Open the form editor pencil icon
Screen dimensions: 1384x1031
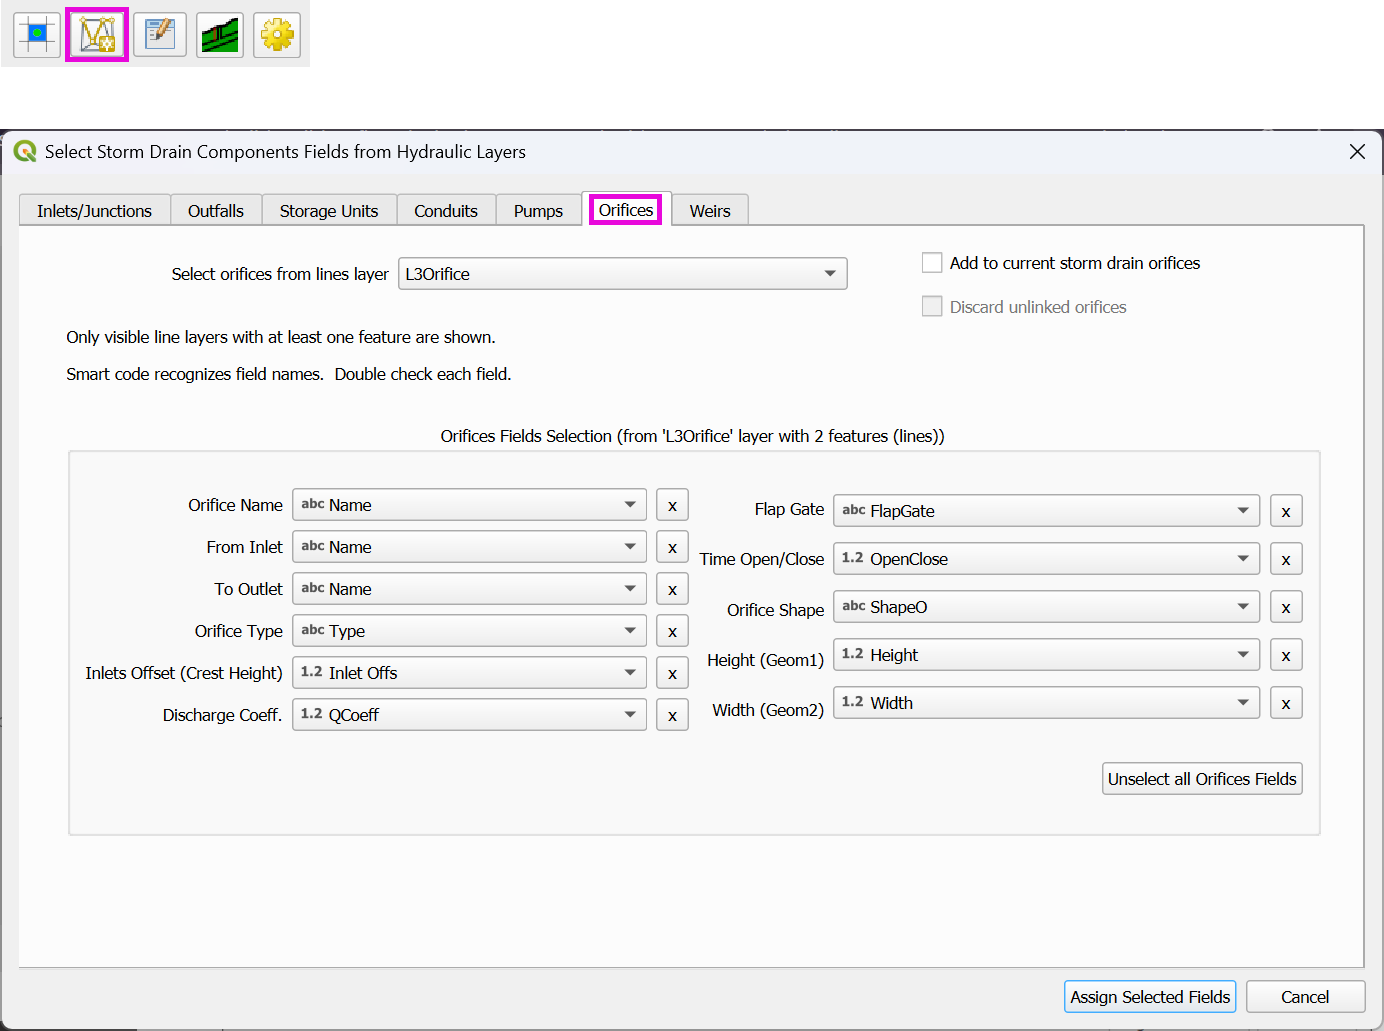(160, 35)
